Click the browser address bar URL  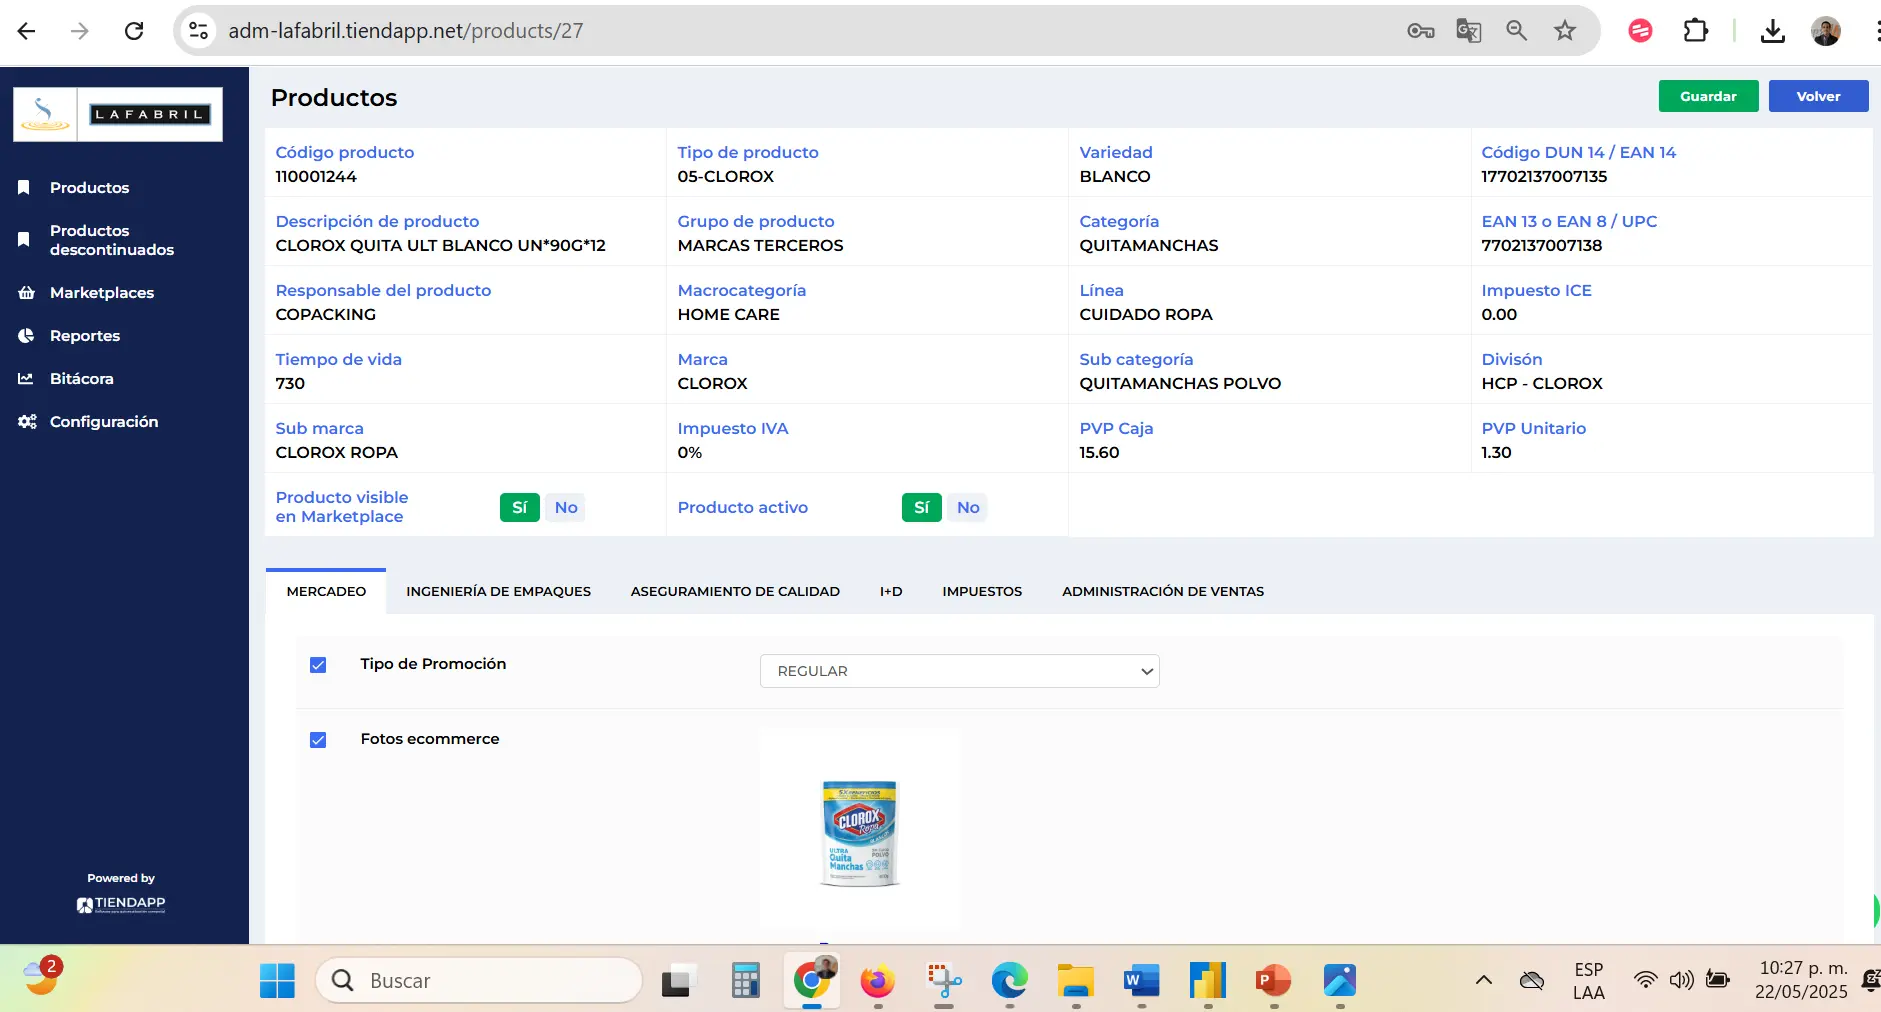[406, 31]
